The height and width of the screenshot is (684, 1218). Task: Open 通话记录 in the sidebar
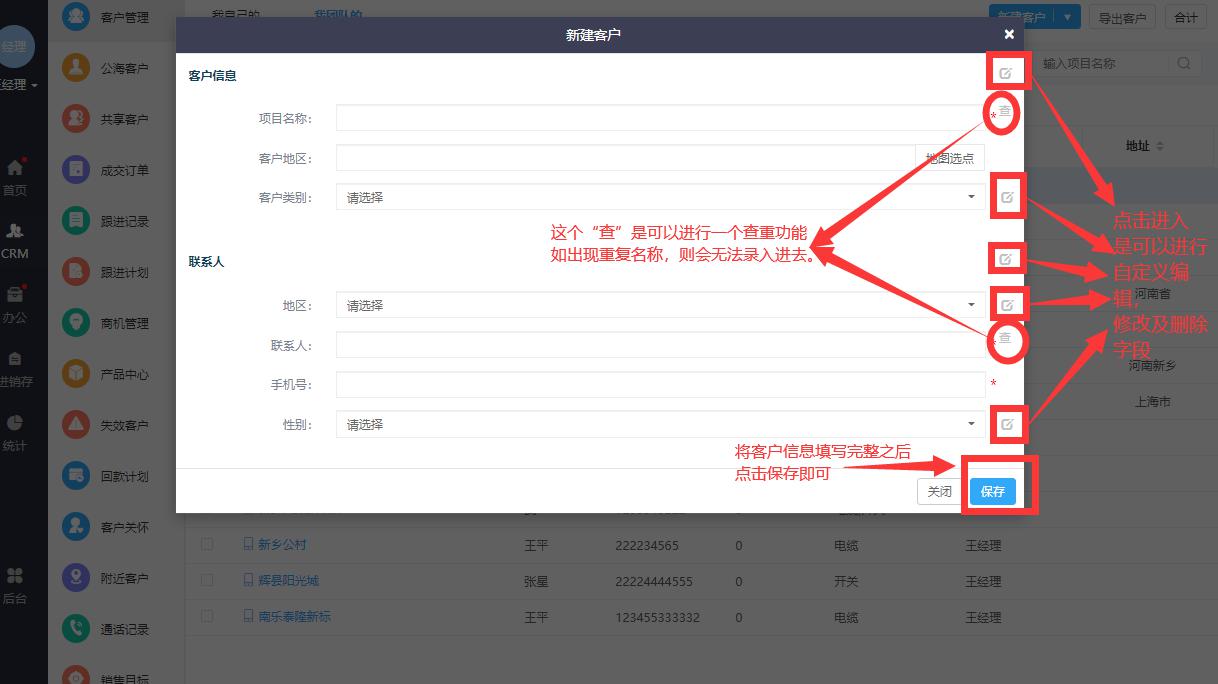click(x=106, y=629)
